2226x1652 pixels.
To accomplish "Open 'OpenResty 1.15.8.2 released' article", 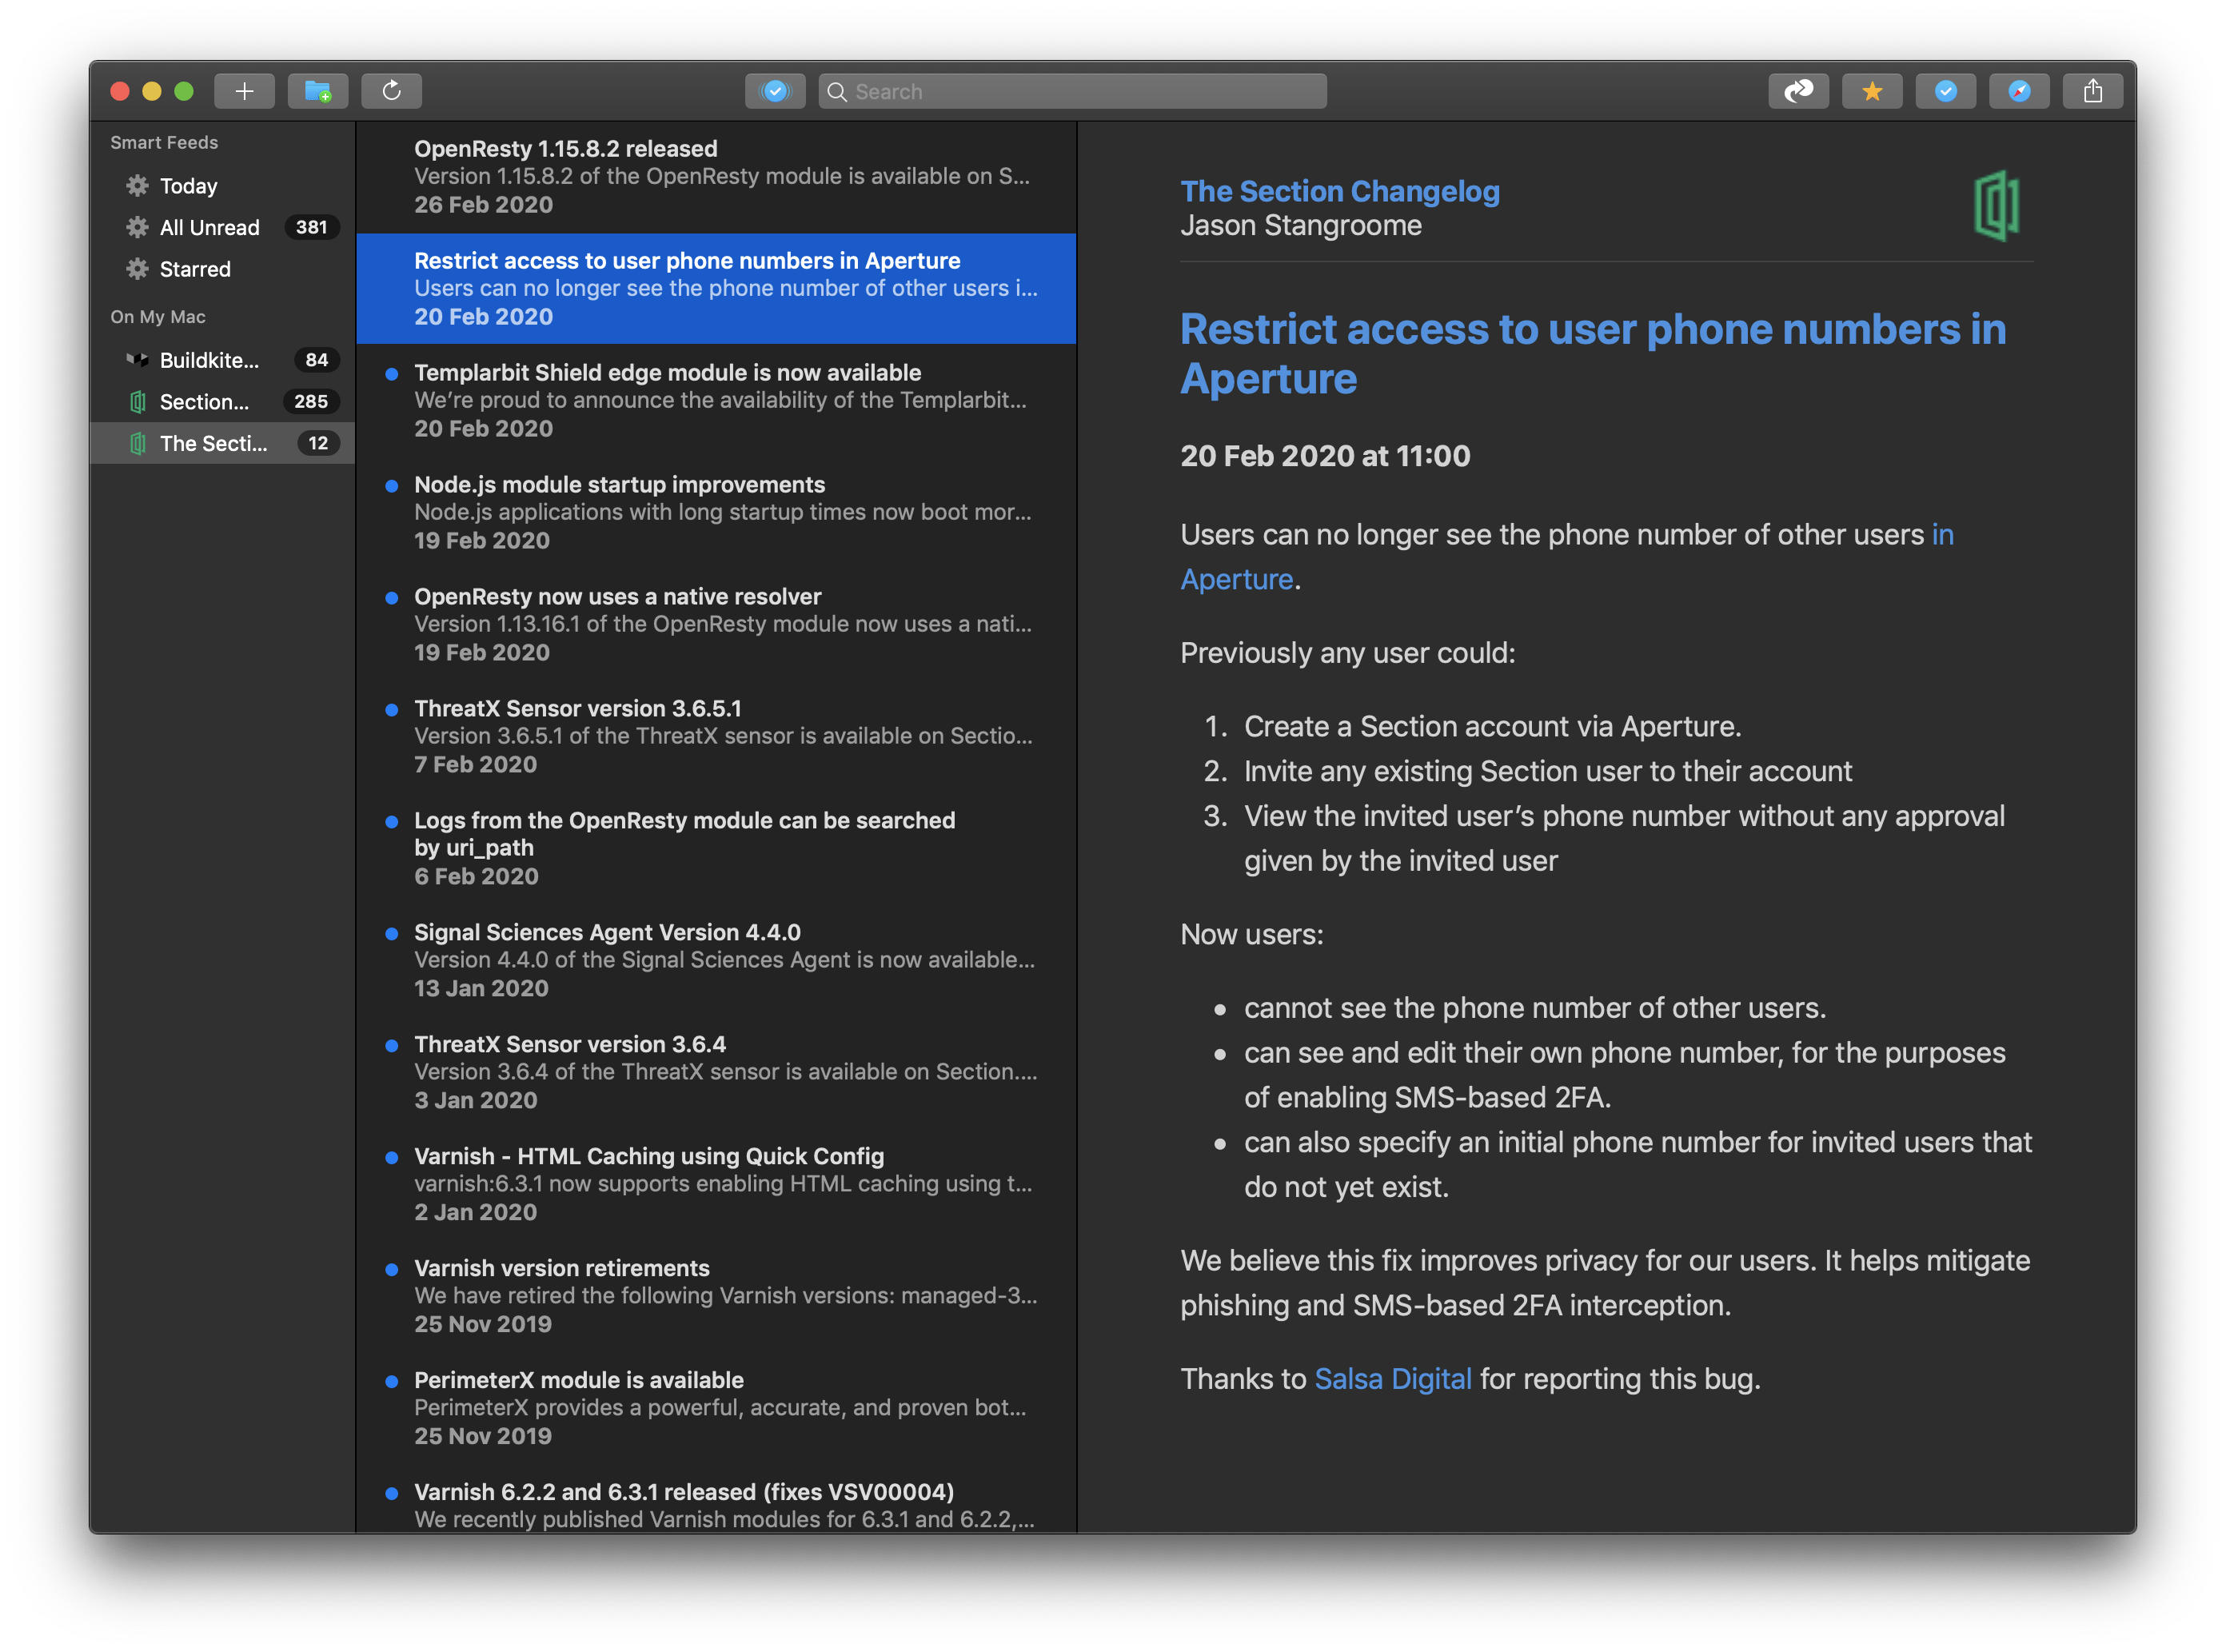I will coord(716,177).
